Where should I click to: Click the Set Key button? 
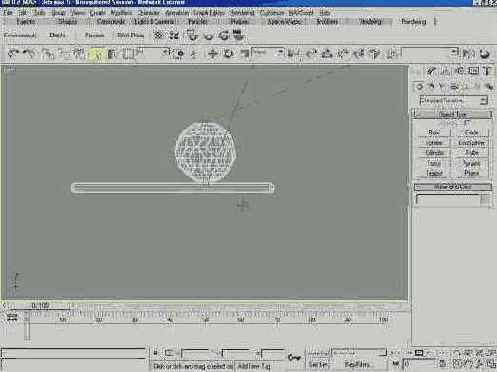(x=318, y=365)
